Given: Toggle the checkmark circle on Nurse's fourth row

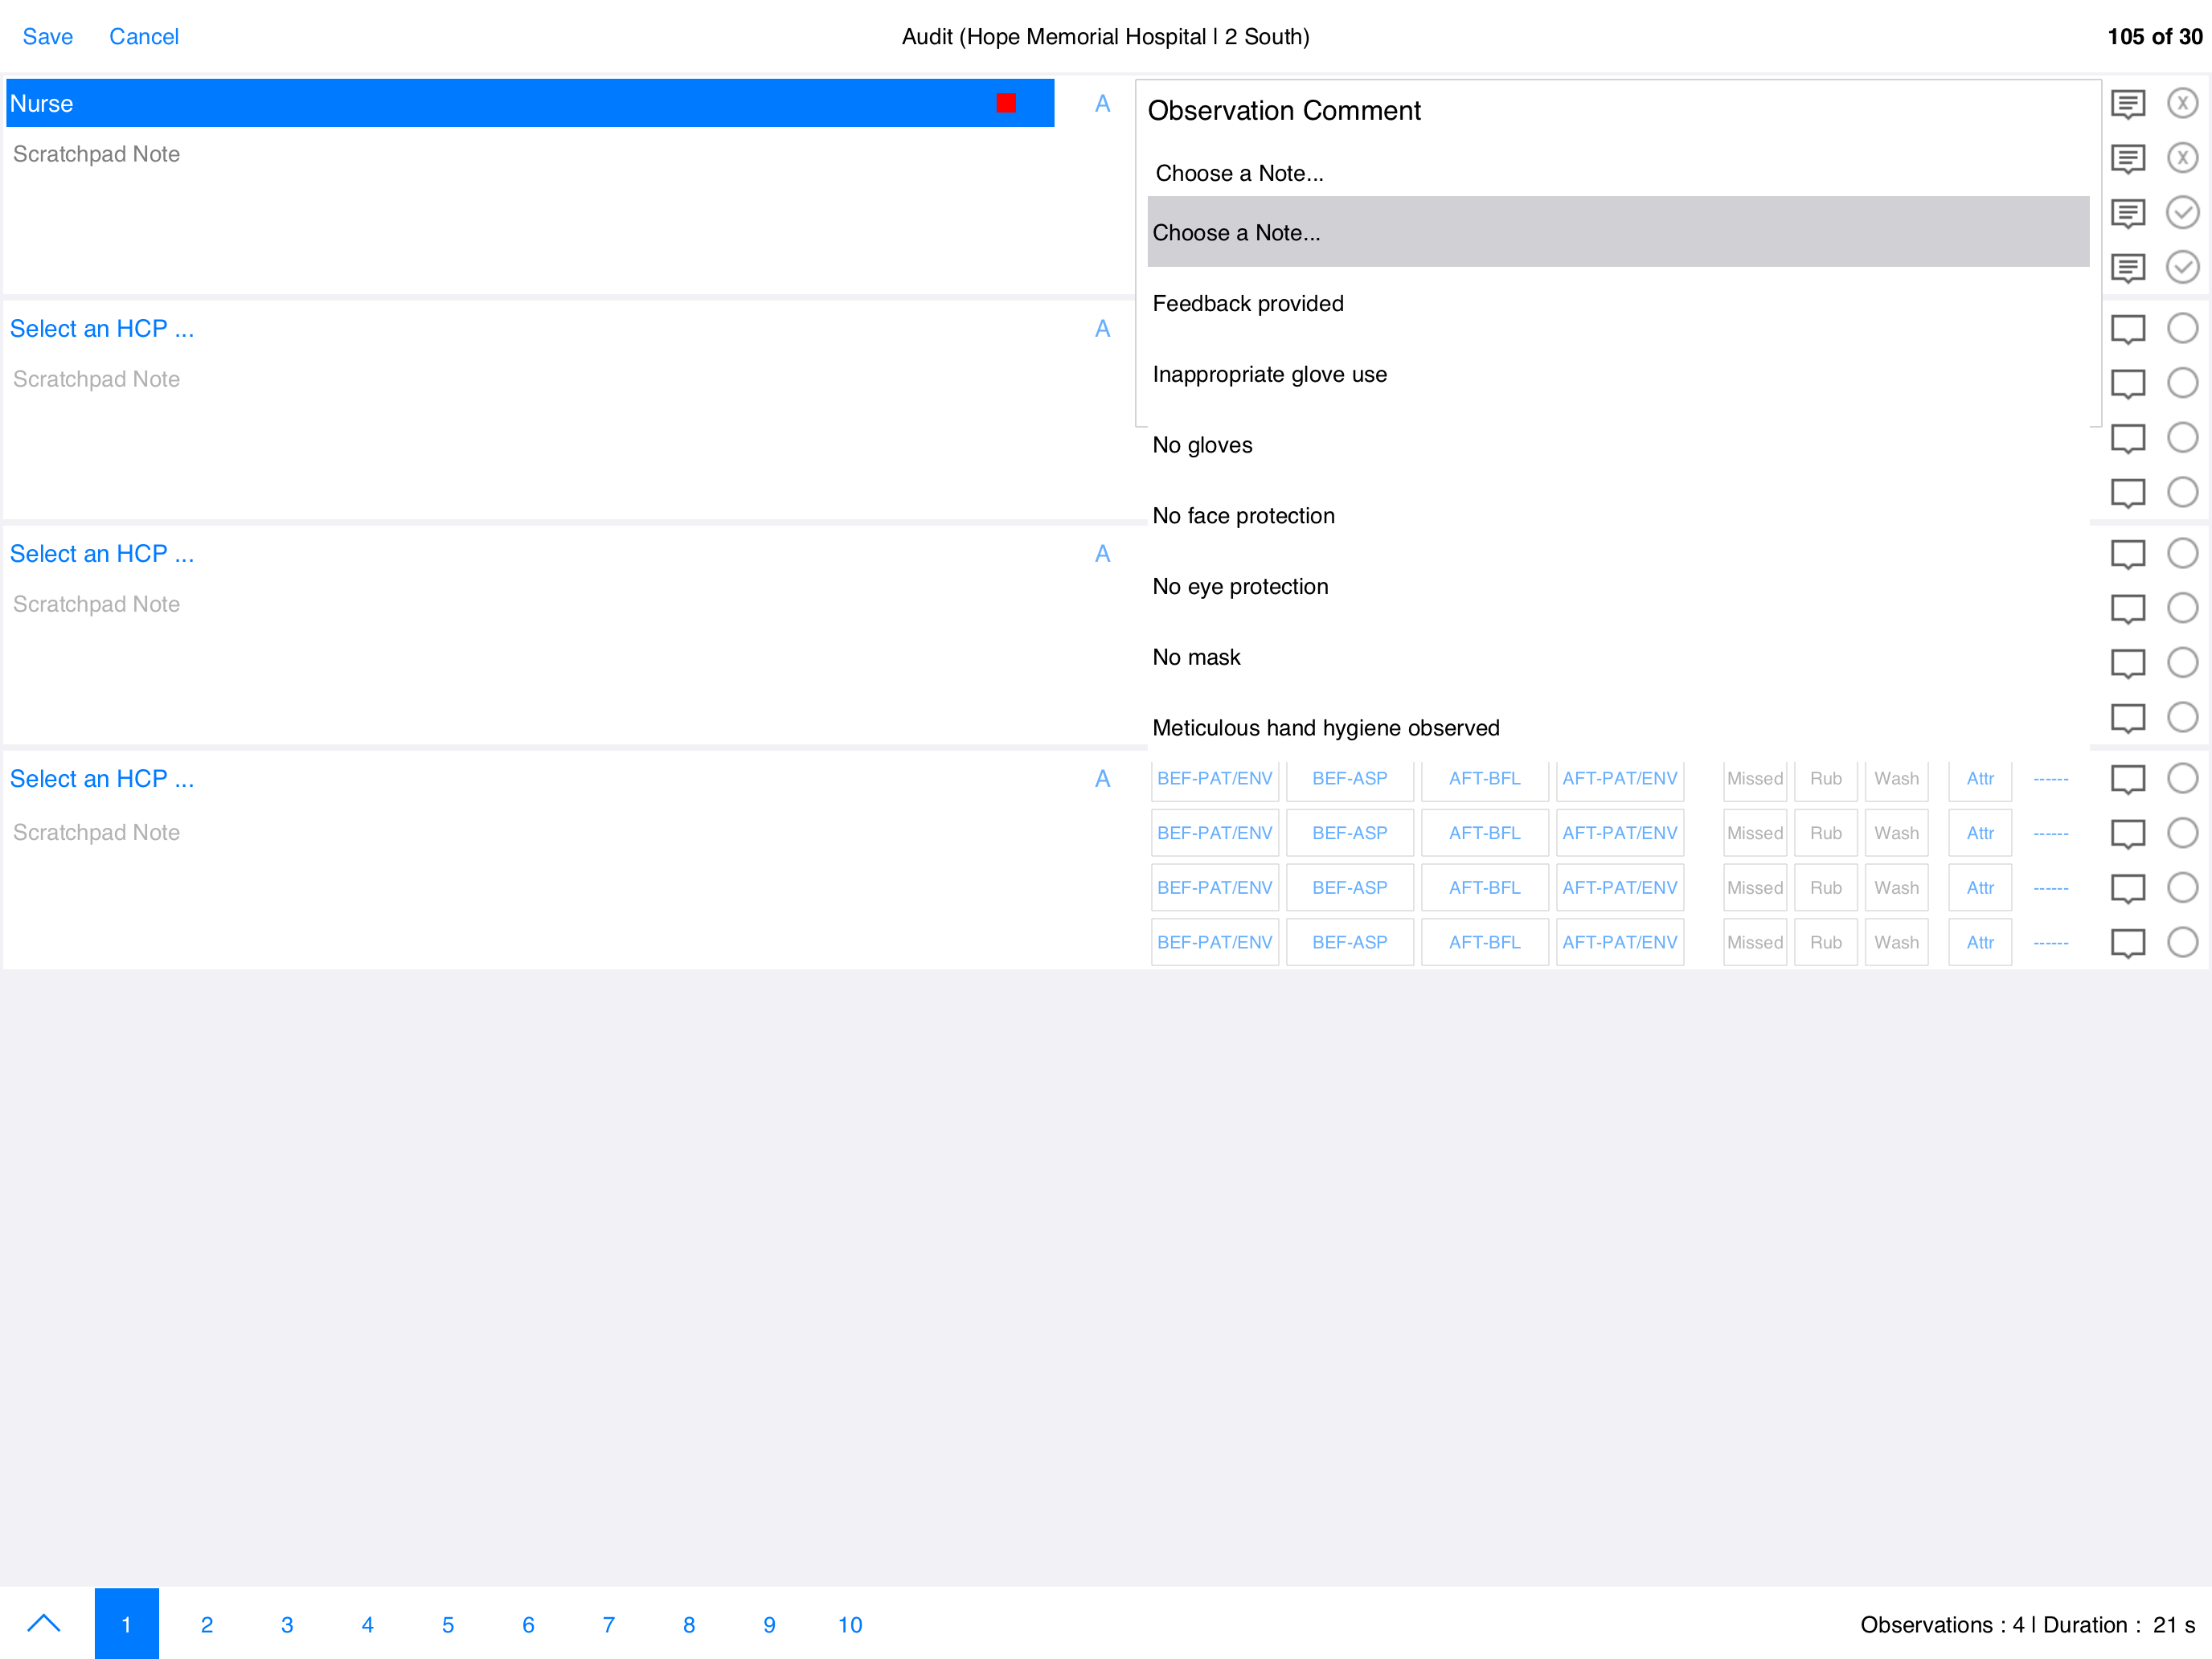Looking at the screenshot, I should [2182, 267].
